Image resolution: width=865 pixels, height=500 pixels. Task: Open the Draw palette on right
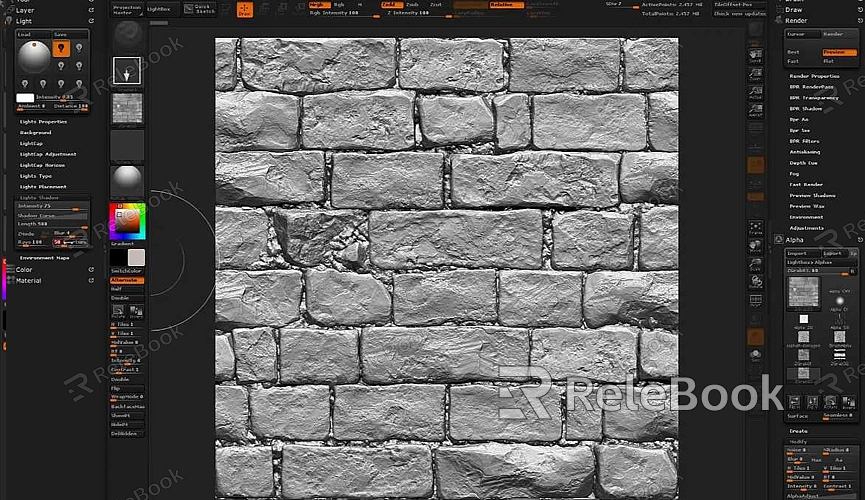coord(793,10)
